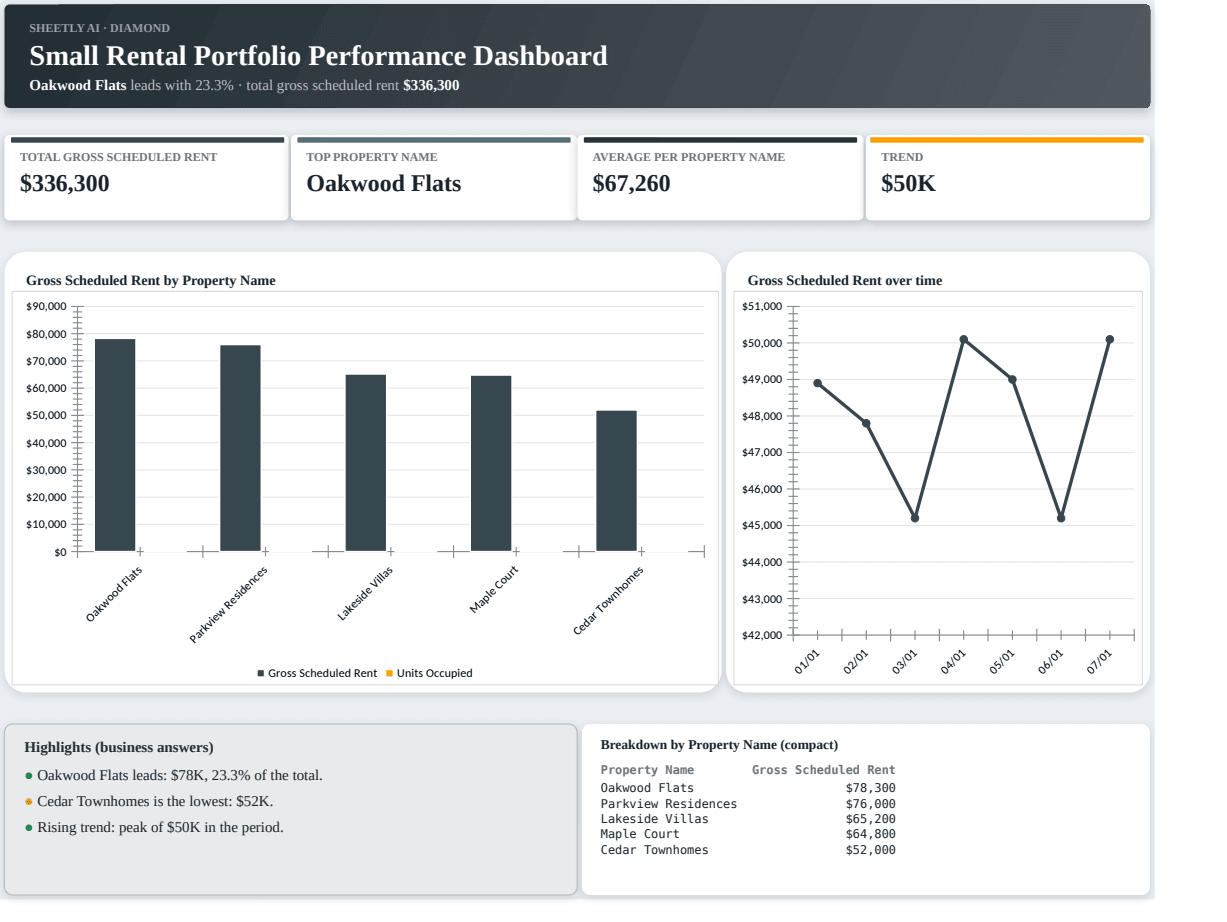Click the $67,260 average value
1227x922 pixels.
[x=631, y=184]
